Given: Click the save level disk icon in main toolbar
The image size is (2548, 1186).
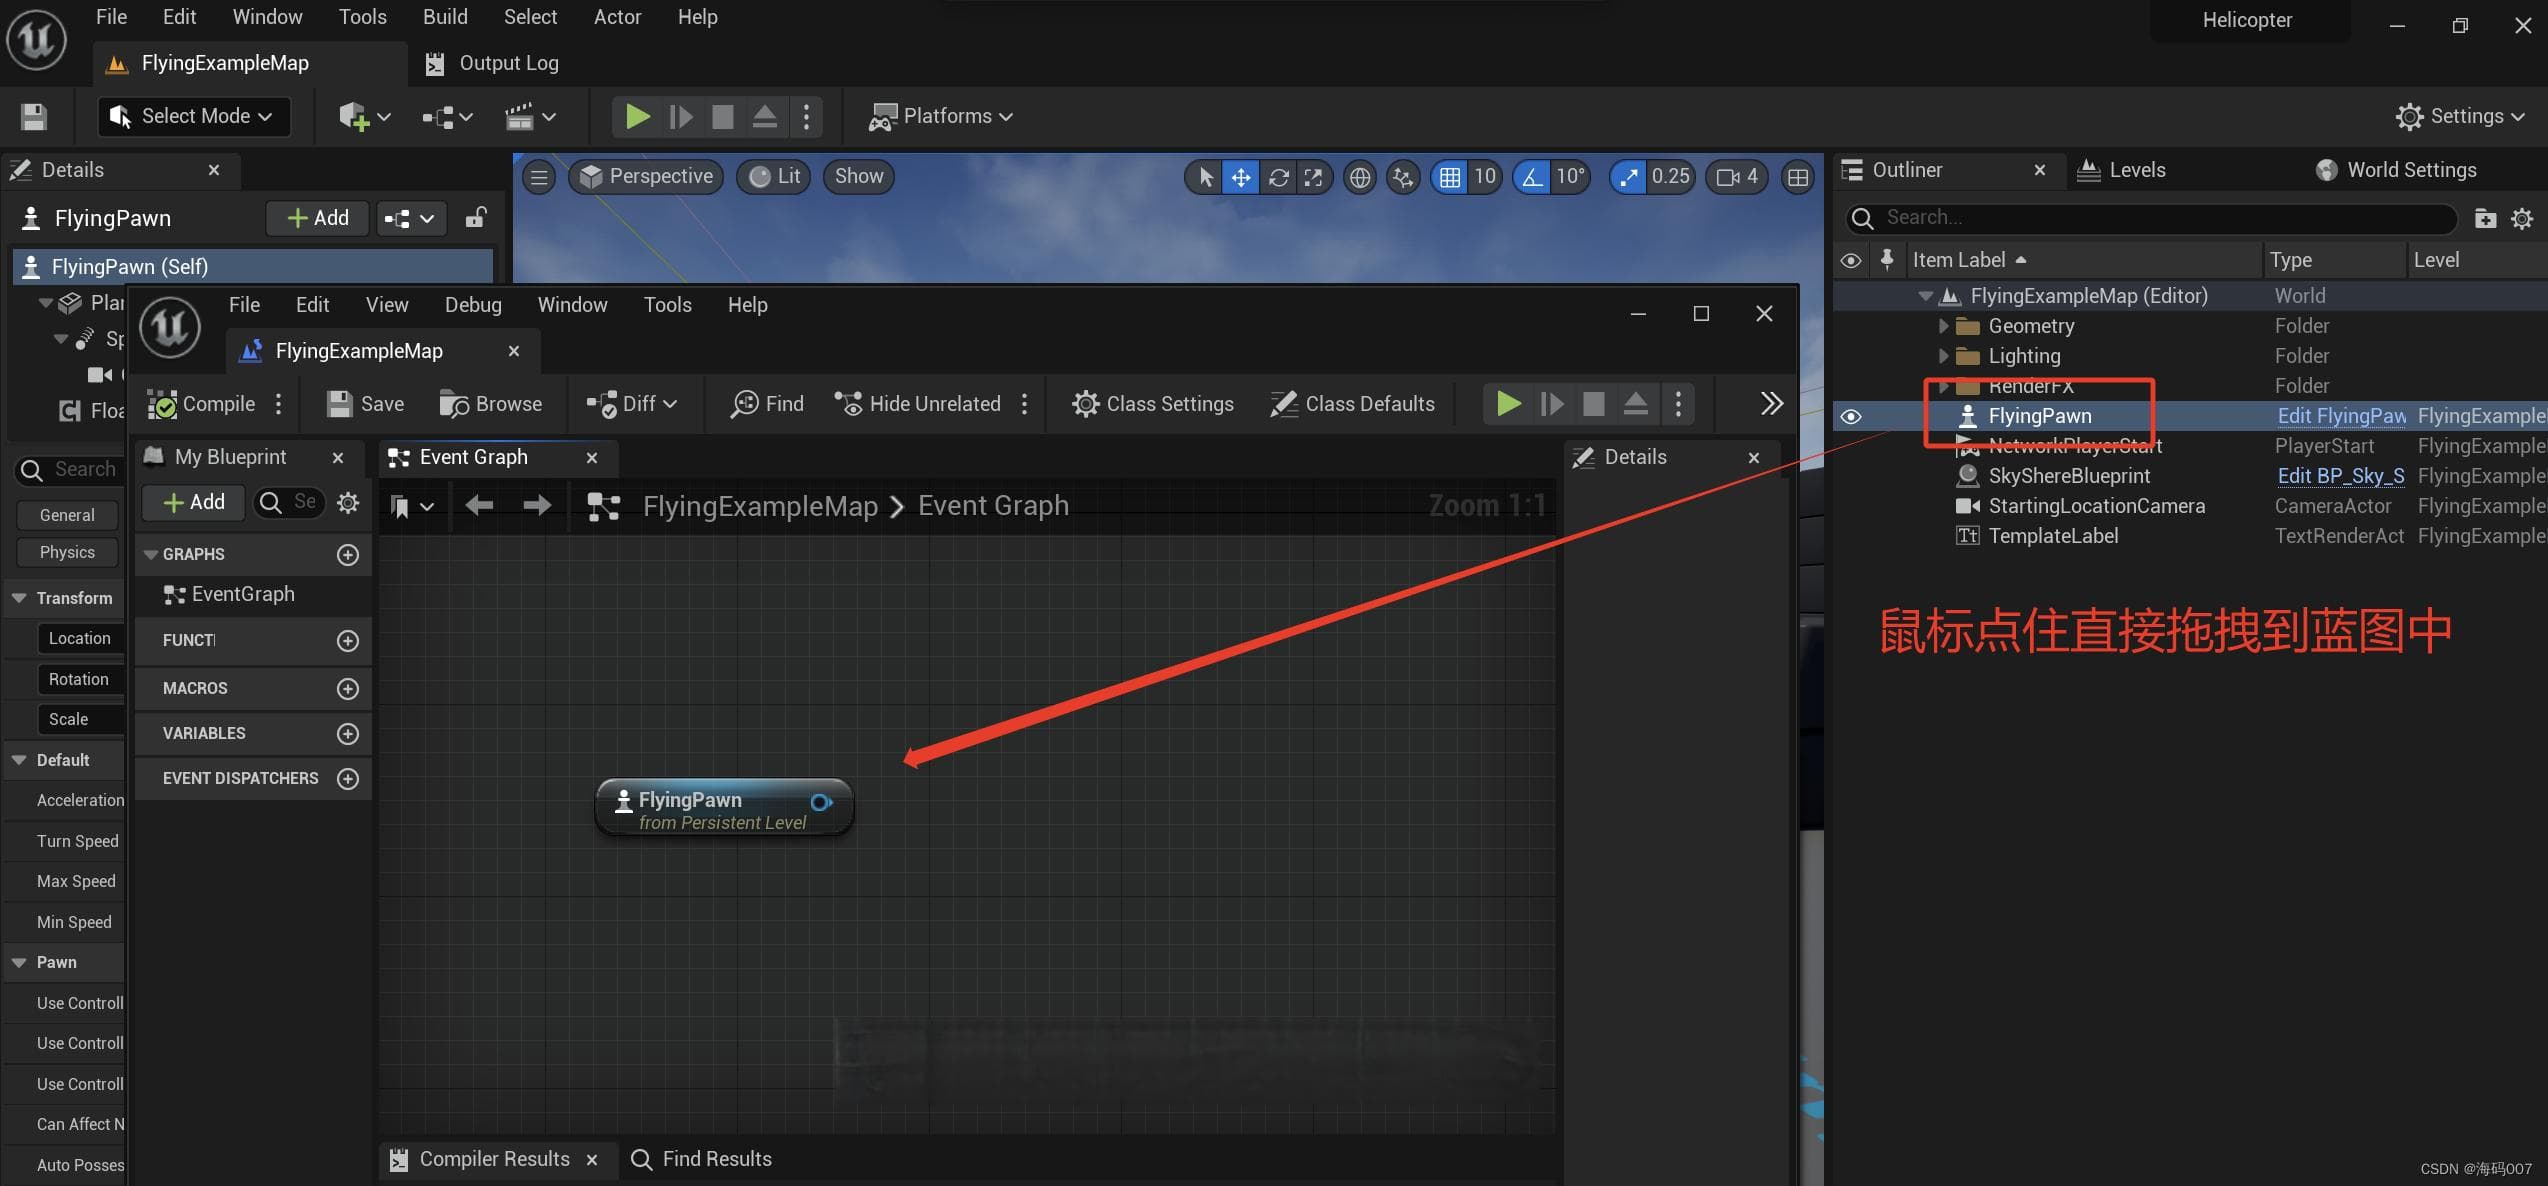Looking at the screenshot, I should [33, 116].
